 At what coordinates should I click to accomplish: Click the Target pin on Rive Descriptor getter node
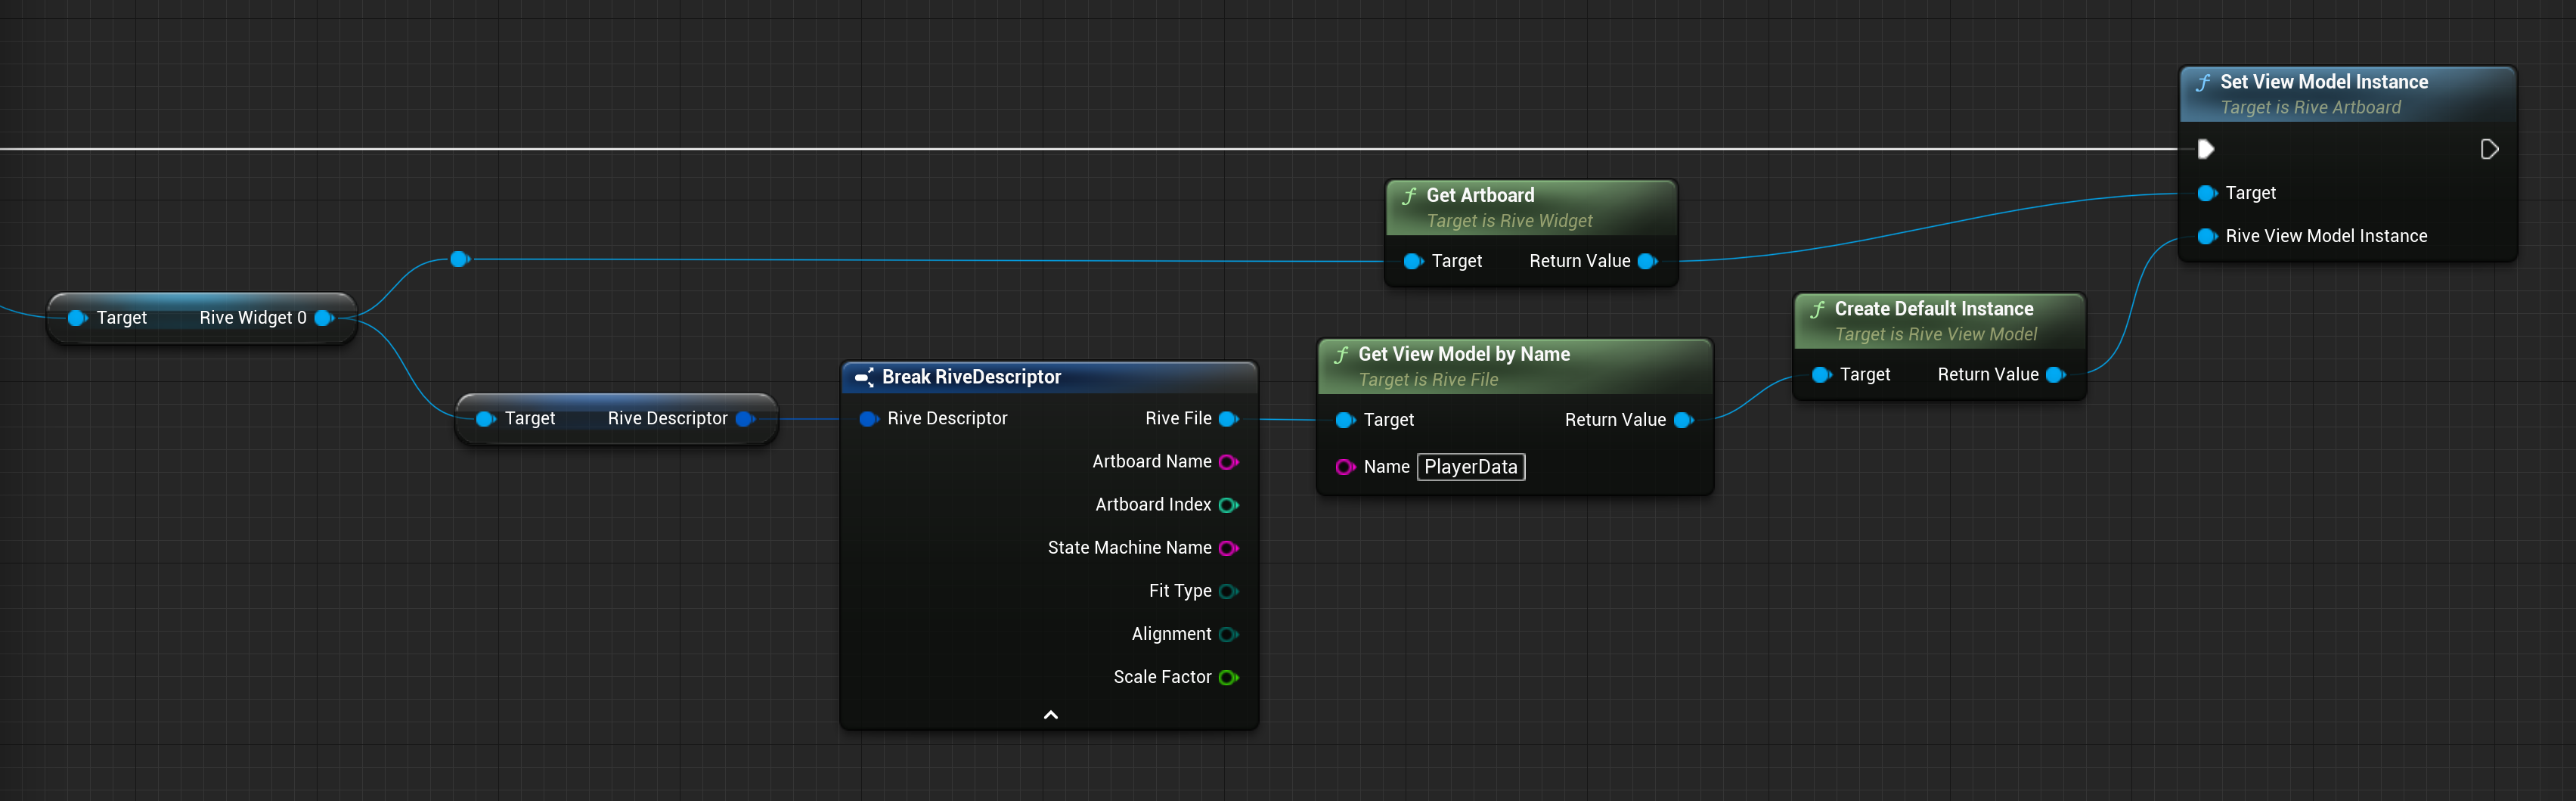[486, 419]
